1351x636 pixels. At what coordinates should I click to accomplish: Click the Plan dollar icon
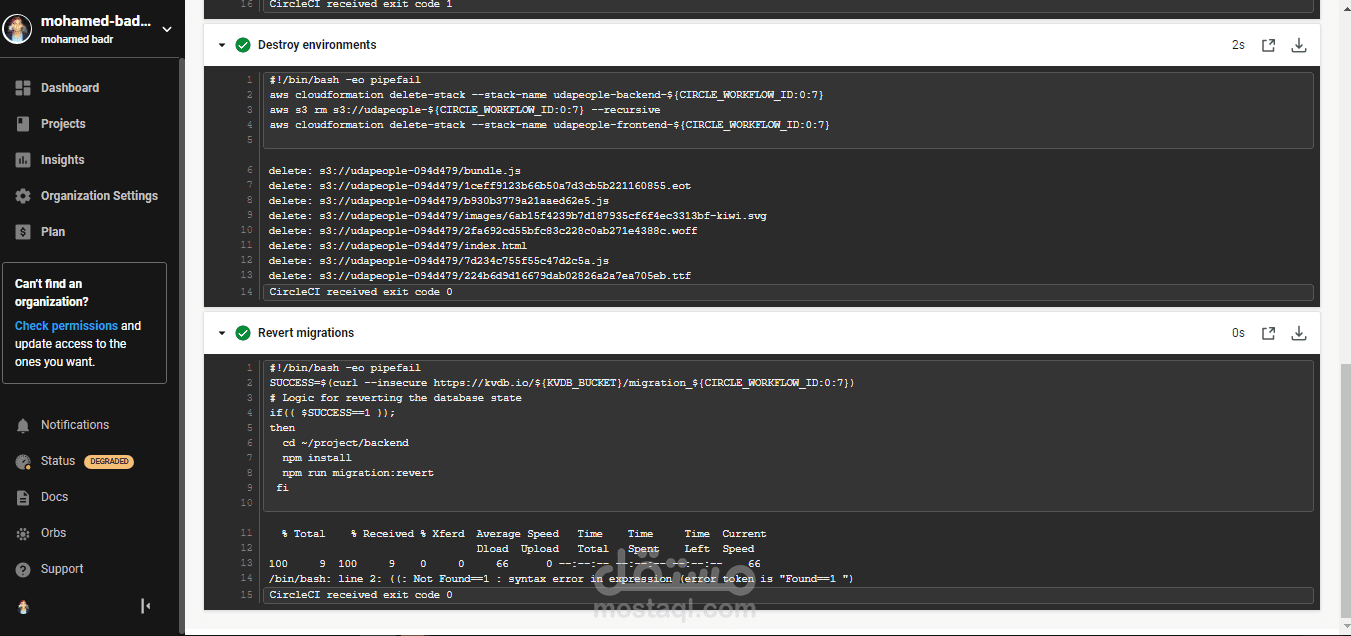(x=23, y=232)
